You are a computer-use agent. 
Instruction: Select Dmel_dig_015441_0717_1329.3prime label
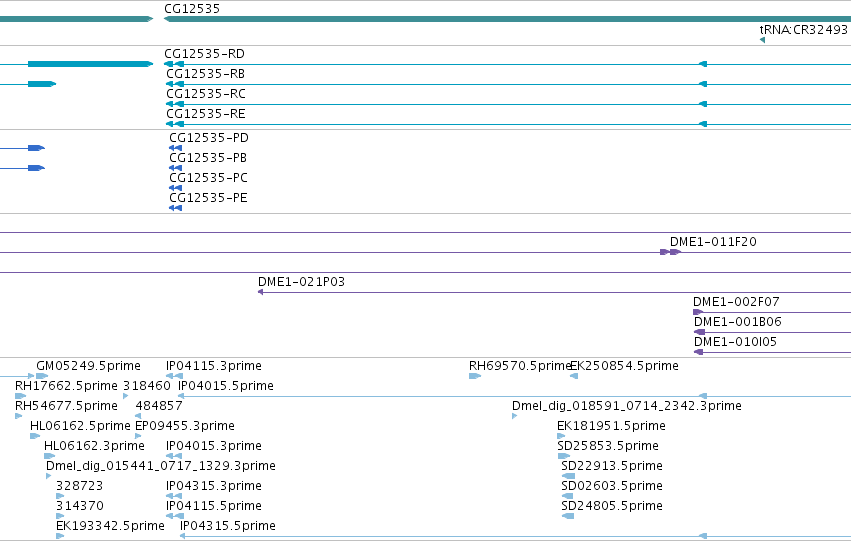161,467
